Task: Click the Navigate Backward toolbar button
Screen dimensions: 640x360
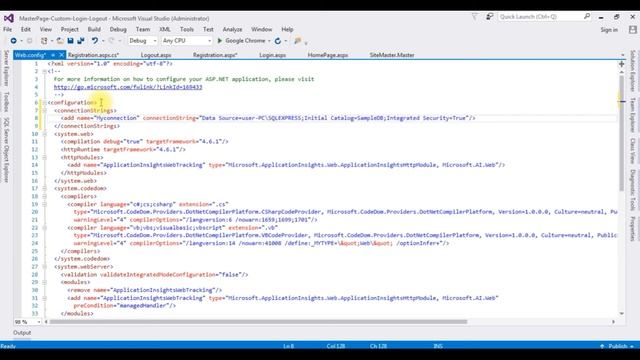Action: (13, 41)
